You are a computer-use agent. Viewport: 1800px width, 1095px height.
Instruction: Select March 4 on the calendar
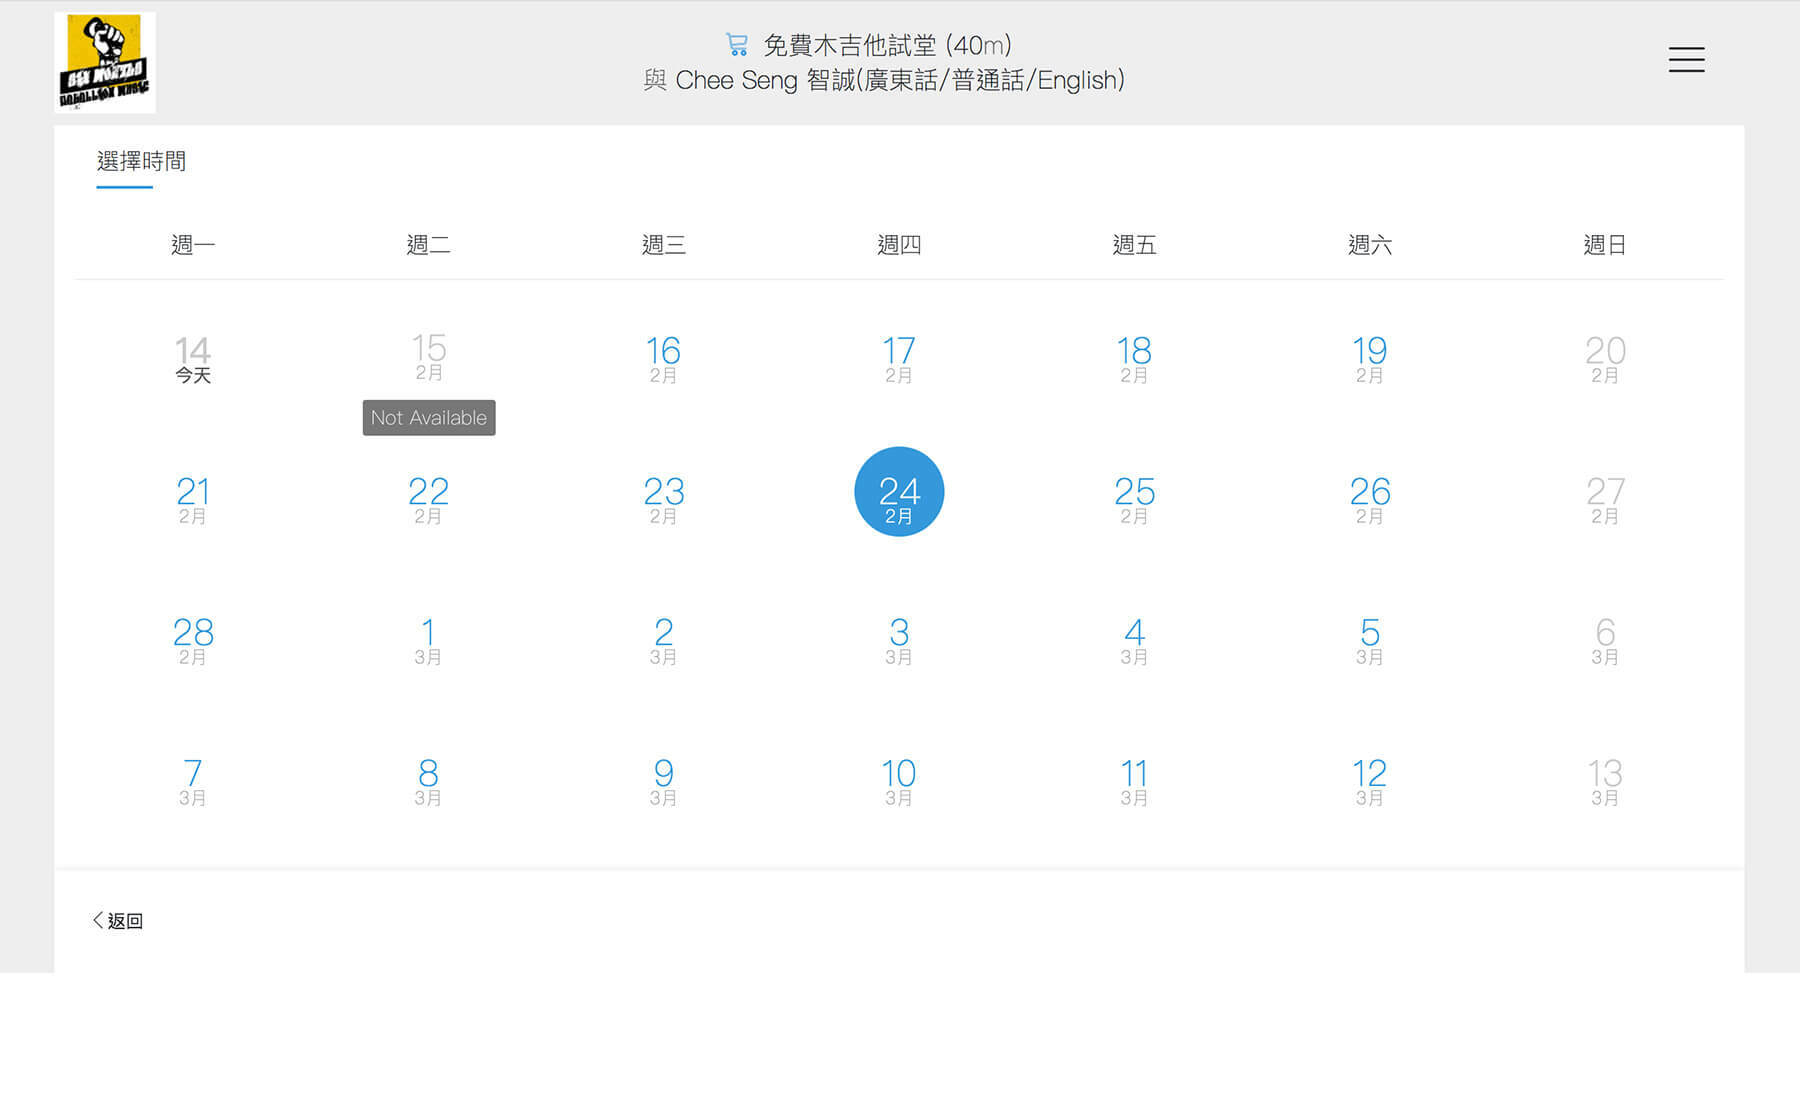[1134, 641]
